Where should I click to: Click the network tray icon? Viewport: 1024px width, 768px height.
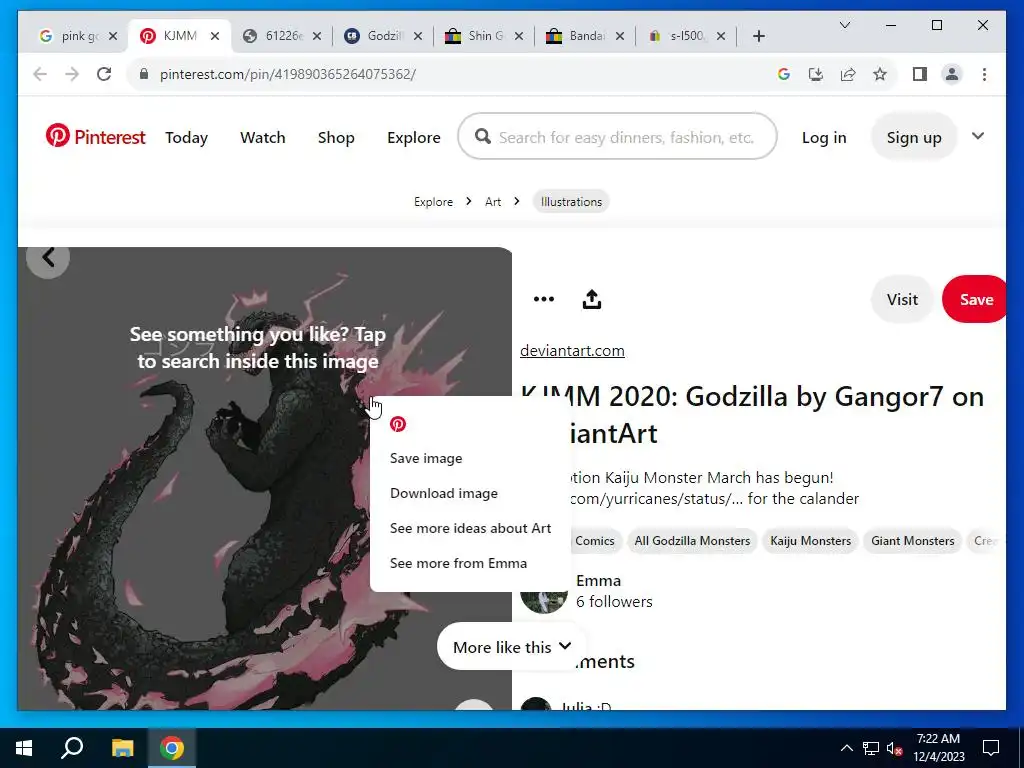871,748
